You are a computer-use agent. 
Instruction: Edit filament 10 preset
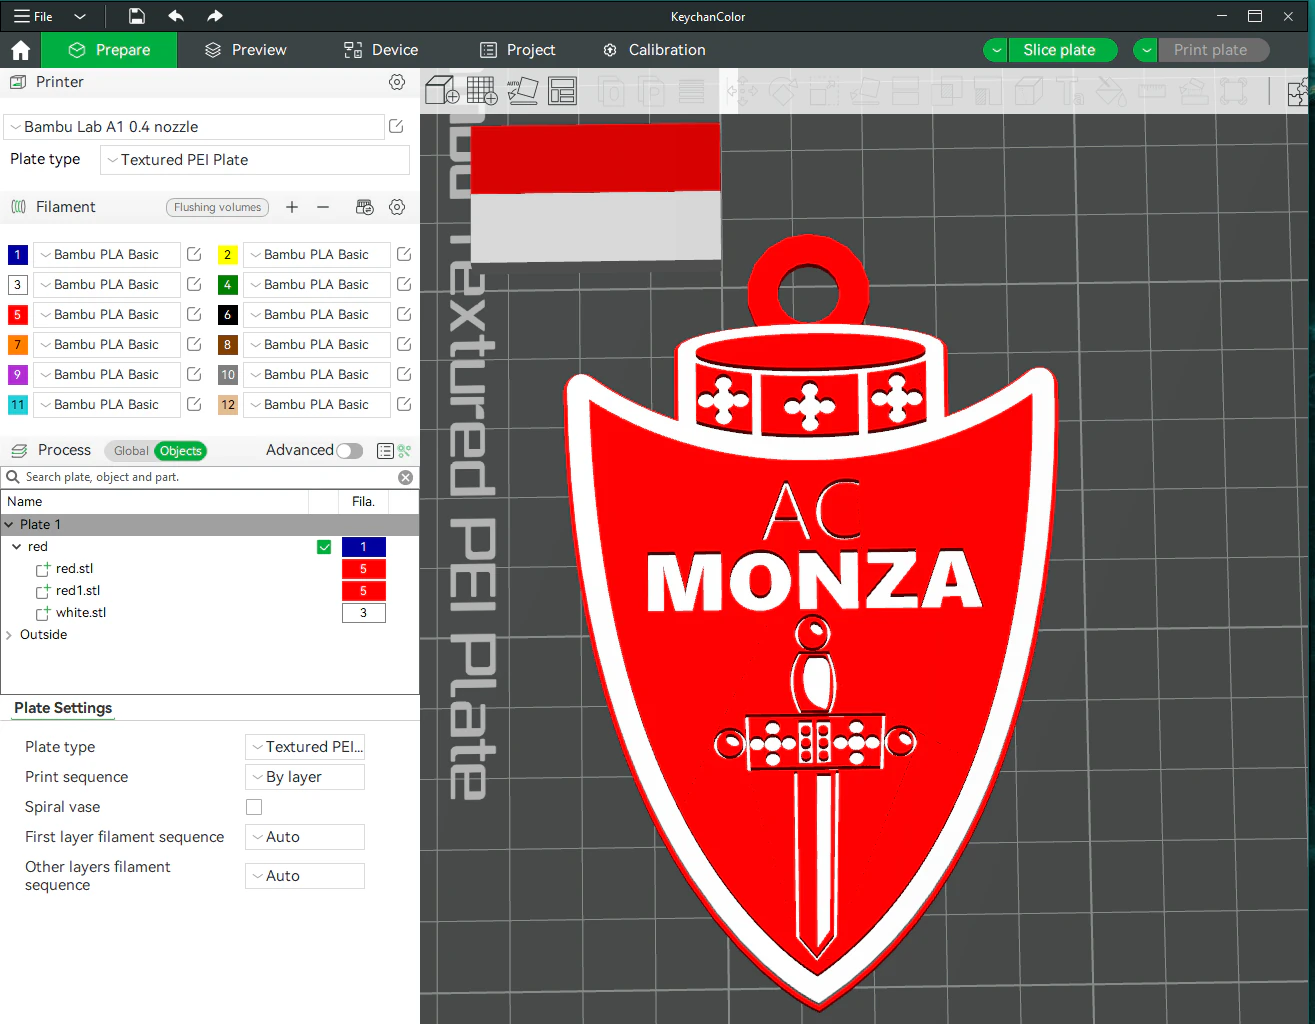404,374
